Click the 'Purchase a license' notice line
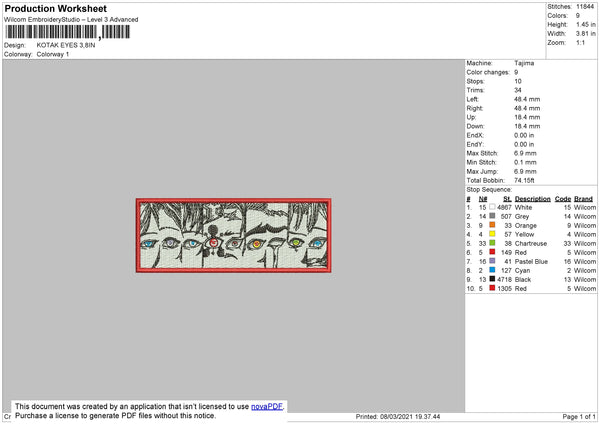The height and width of the screenshot is (424, 600). [x=115, y=416]
